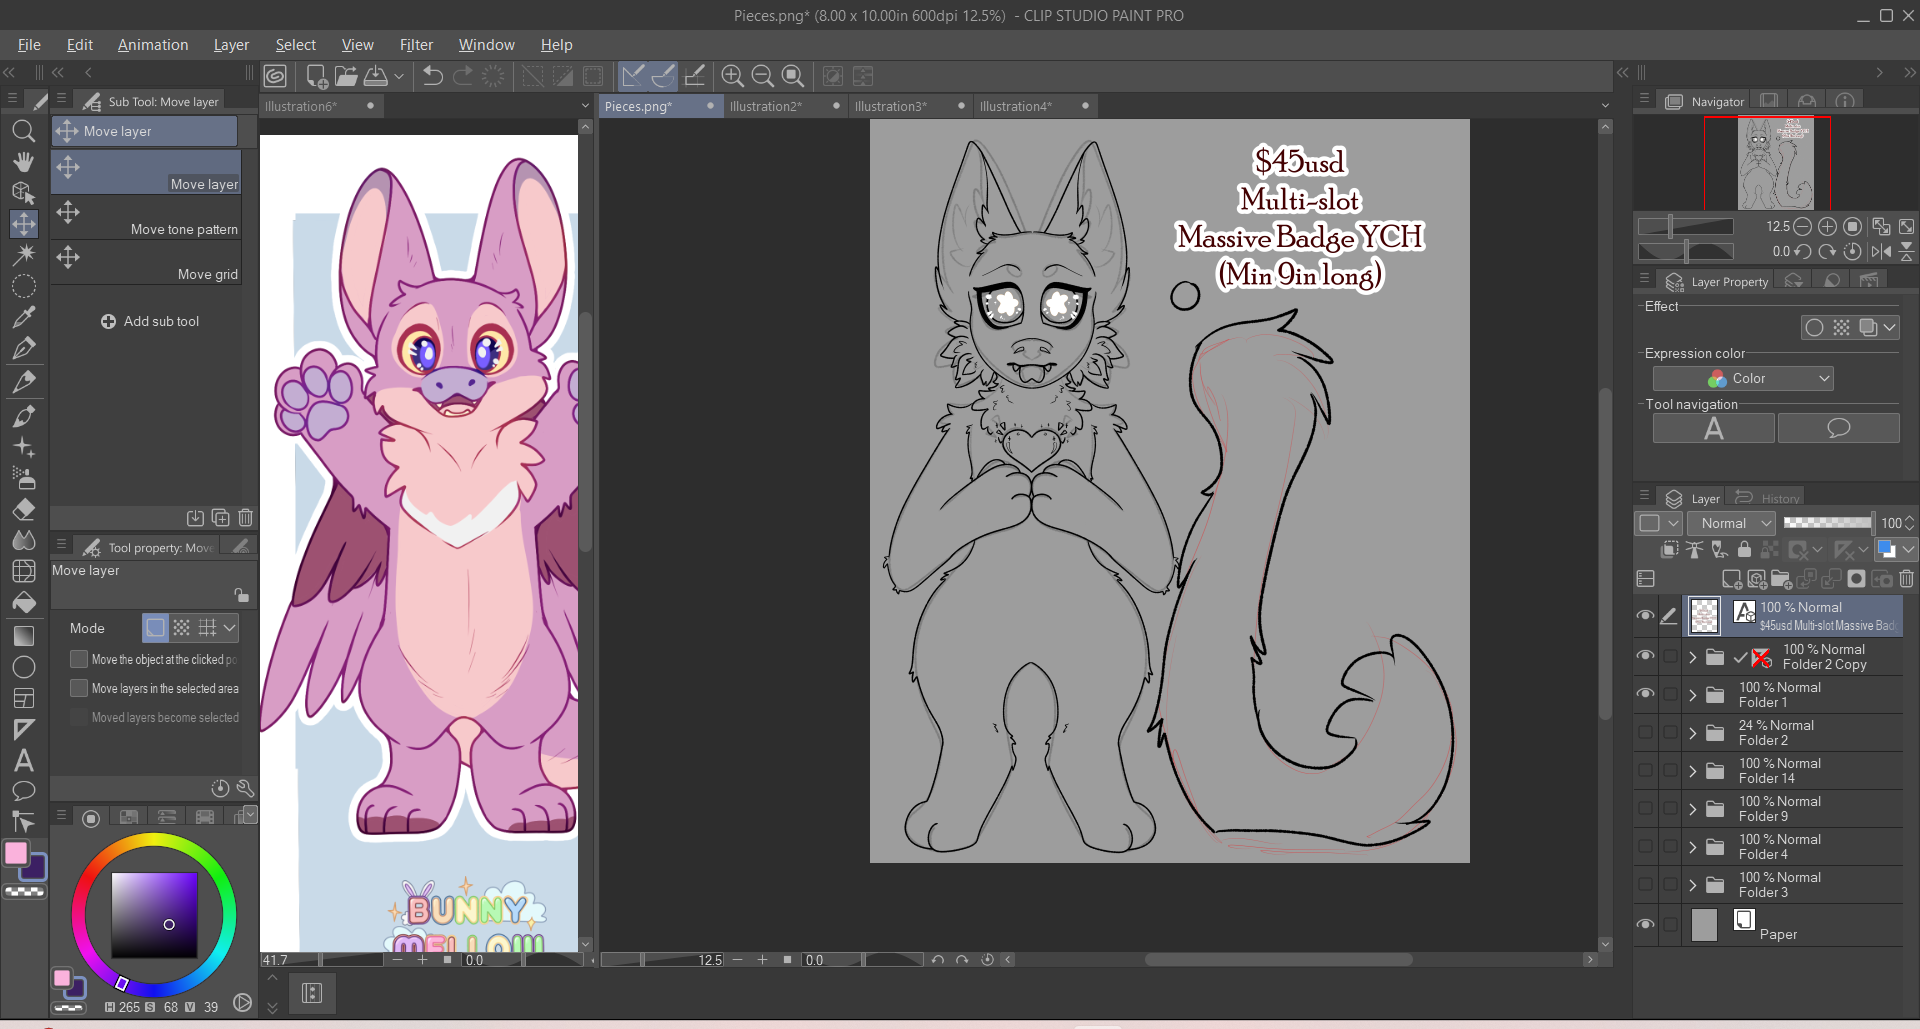
Task: Open the Save options dropdown arrow
Action: click(399, 76)
